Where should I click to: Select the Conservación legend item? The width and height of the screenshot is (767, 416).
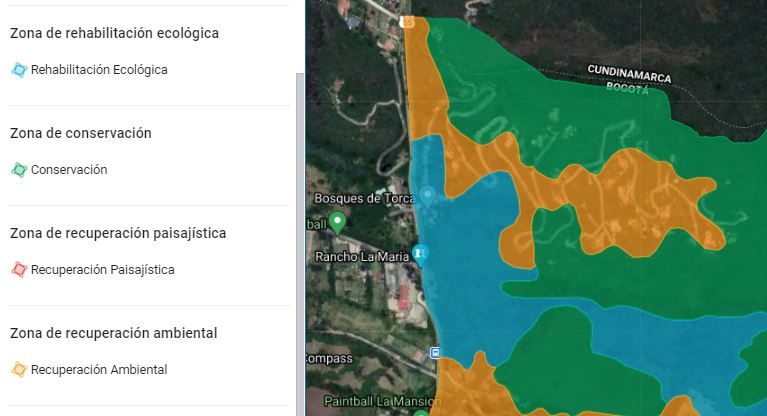(69, 170)
